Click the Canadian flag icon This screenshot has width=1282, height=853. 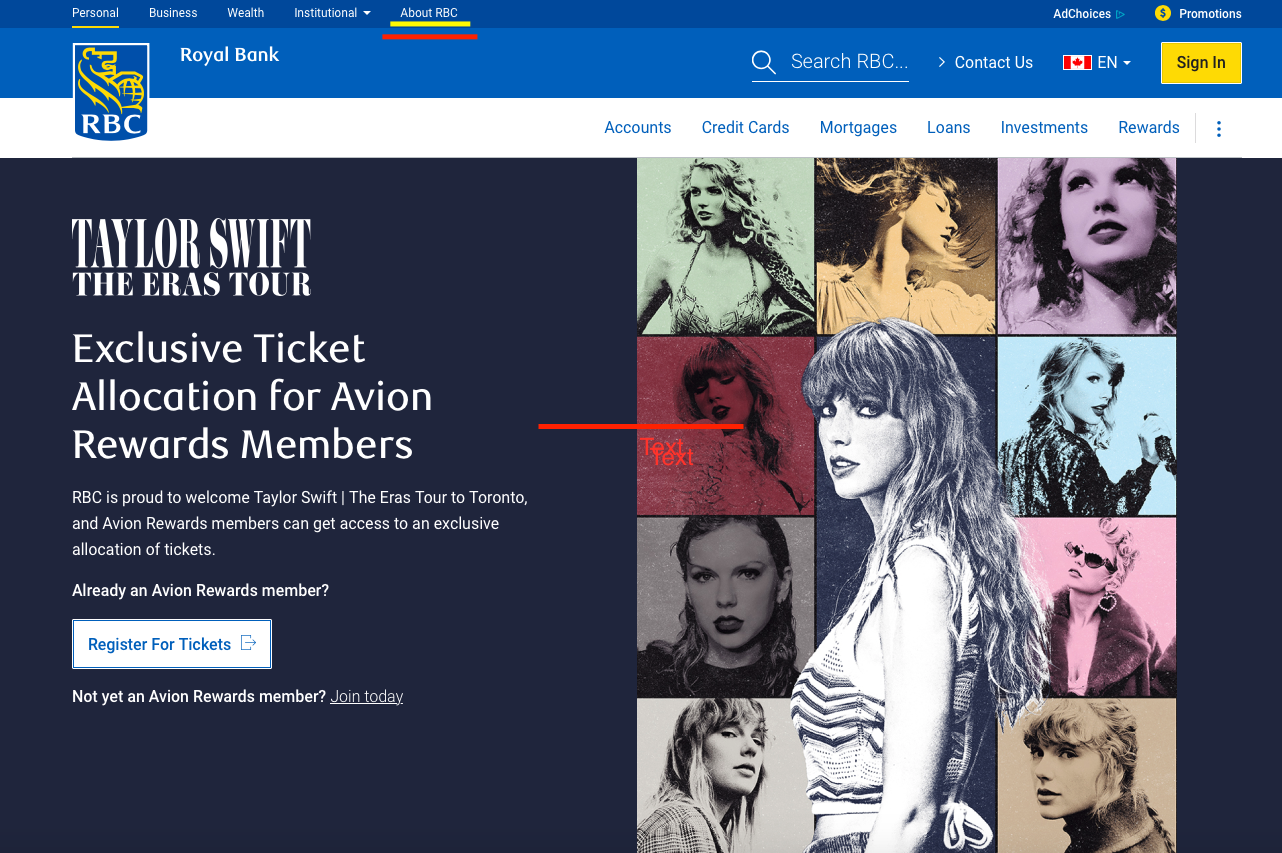(1077, 62)
